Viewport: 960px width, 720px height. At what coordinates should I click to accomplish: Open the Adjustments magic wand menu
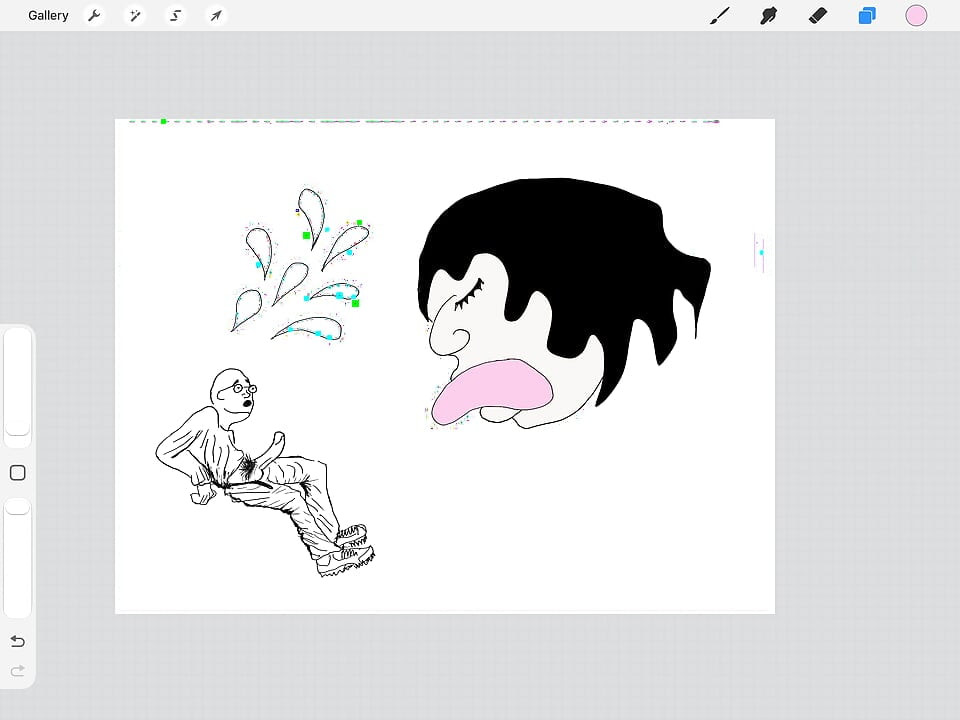tap(135, 15)
